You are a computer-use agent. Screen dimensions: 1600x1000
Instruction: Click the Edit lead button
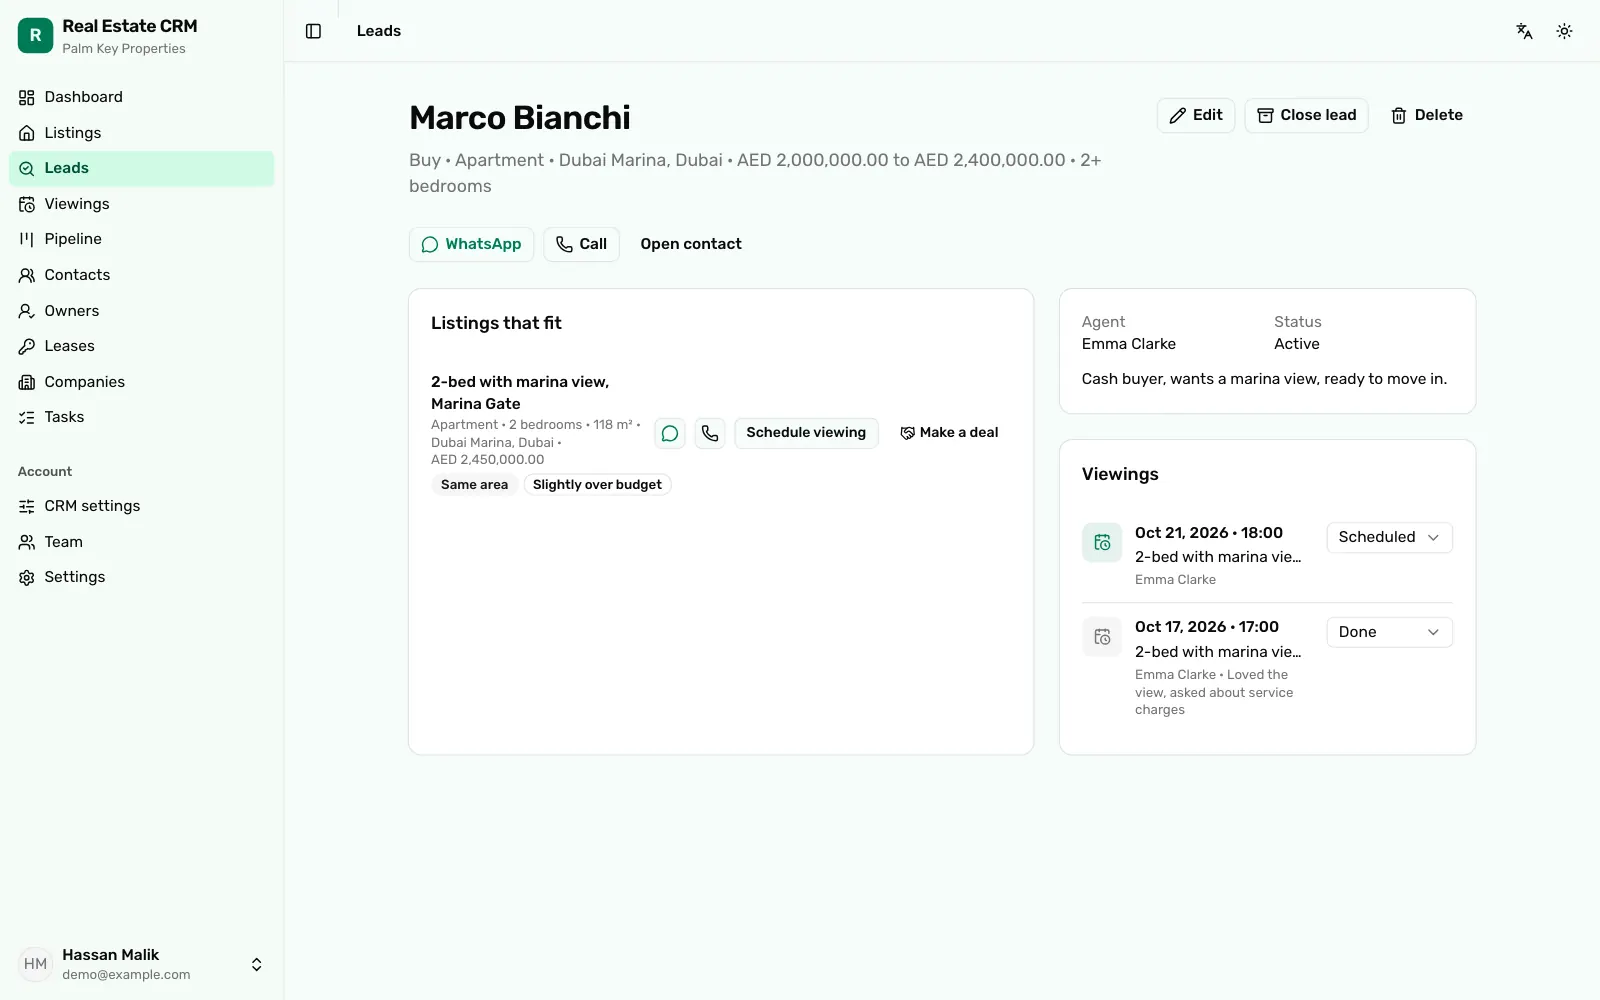point(1196,115)
